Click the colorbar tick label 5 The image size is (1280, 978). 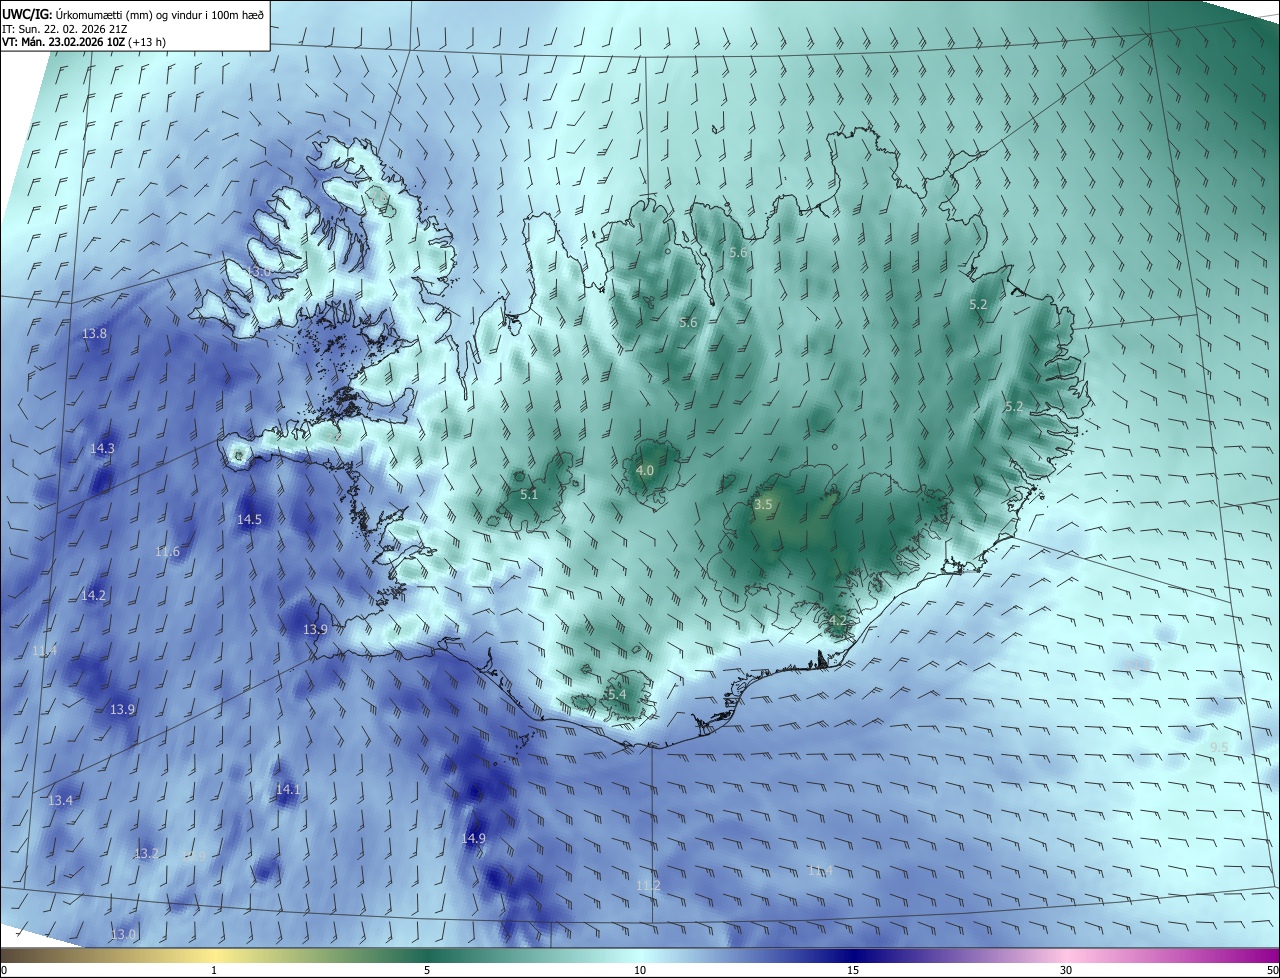427,970
